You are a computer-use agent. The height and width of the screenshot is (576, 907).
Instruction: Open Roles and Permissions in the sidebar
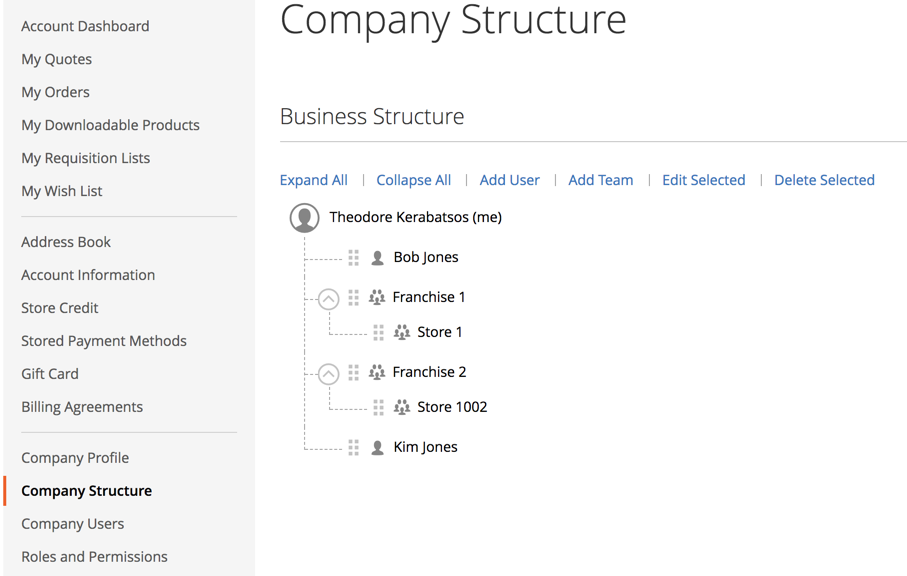[x=94, y=557]
